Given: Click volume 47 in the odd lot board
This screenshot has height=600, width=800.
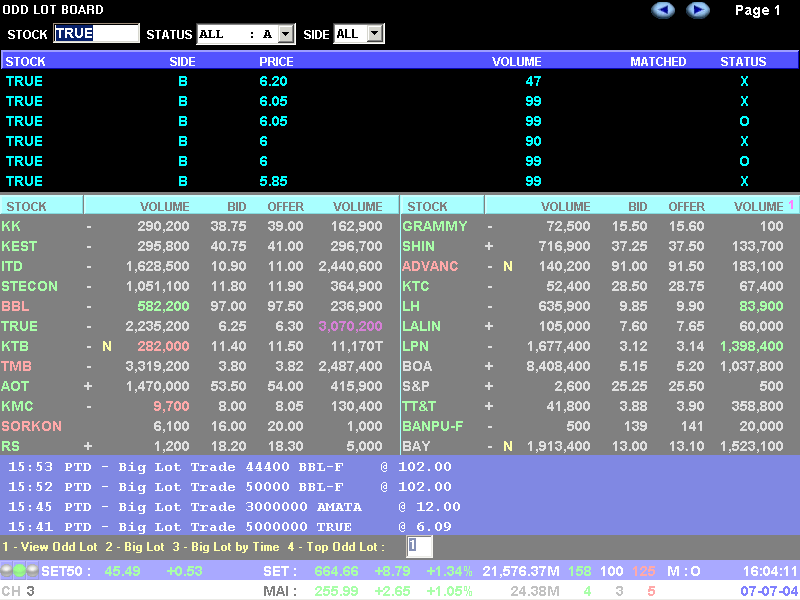Looking at the screenshot, I should [x=533, y=81].
